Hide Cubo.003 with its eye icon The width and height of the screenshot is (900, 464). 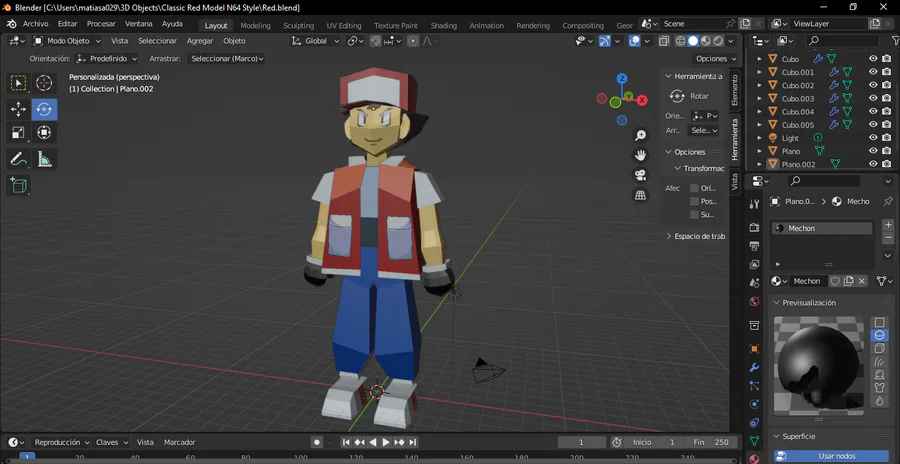(873, 98)
